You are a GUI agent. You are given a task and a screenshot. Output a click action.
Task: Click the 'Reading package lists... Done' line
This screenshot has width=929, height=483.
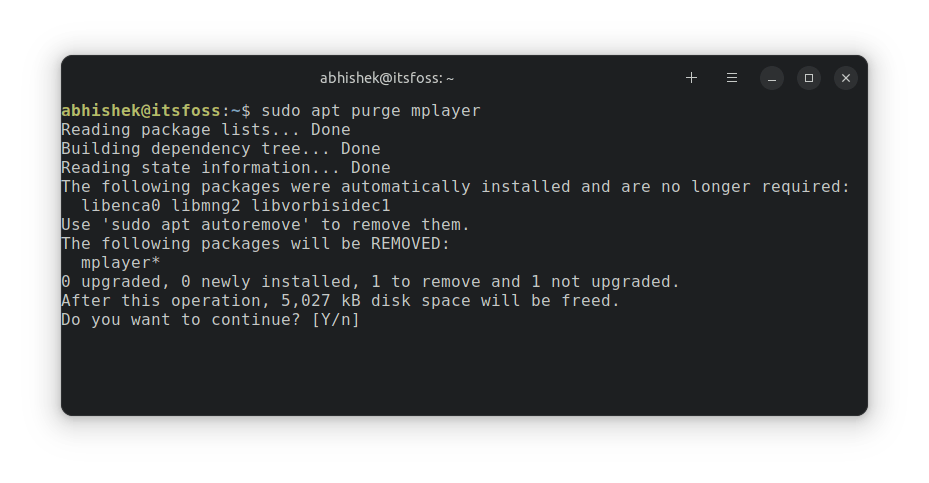tap(205, 129)
